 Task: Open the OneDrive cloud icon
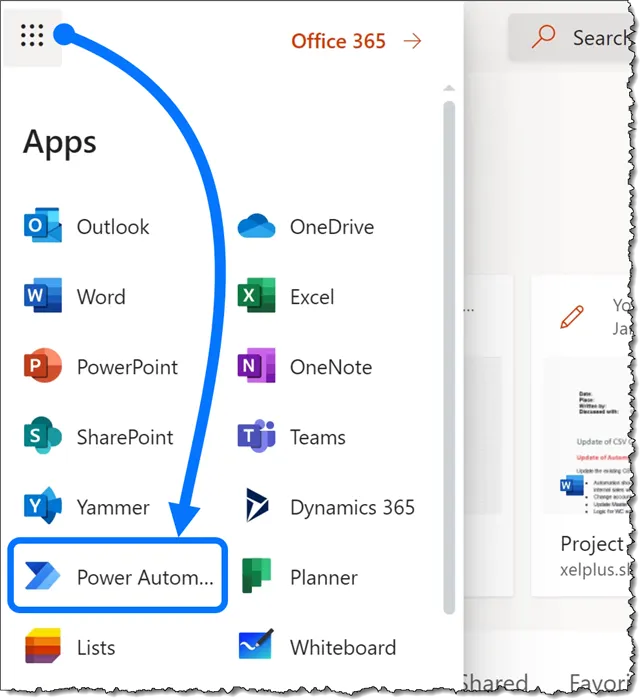click(256, 227)
